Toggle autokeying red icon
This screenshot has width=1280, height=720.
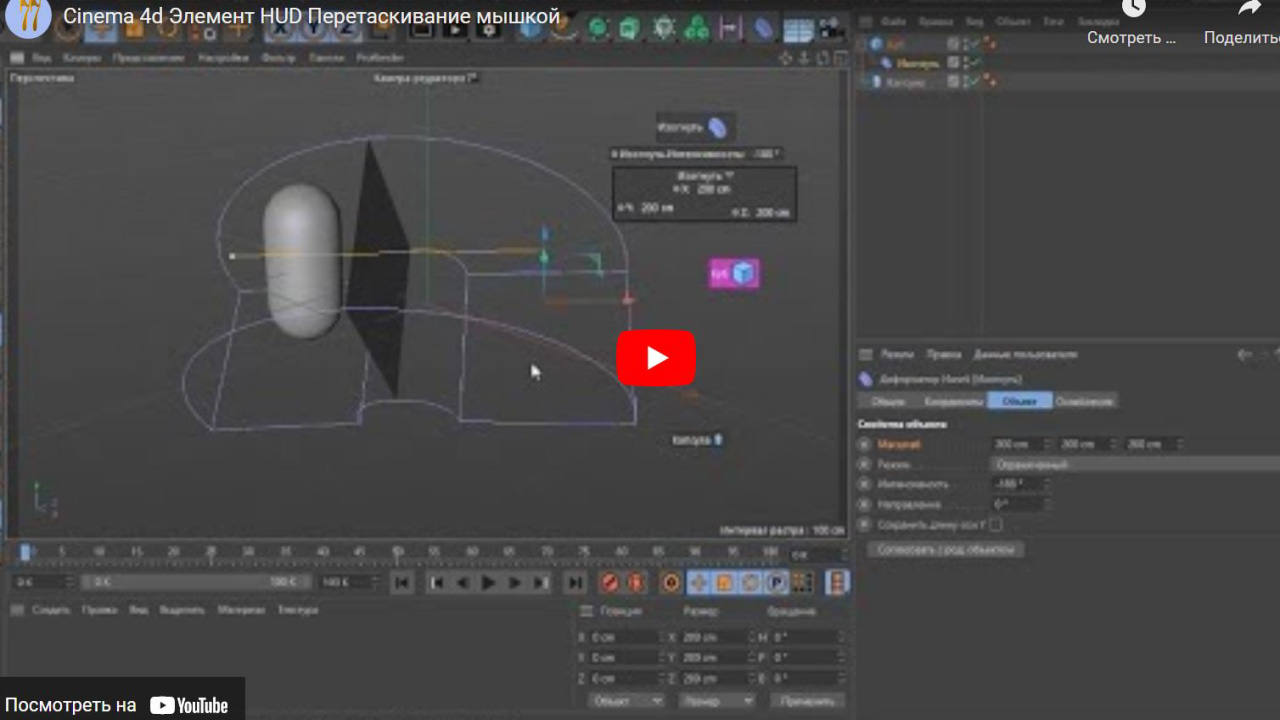point(636,582)
